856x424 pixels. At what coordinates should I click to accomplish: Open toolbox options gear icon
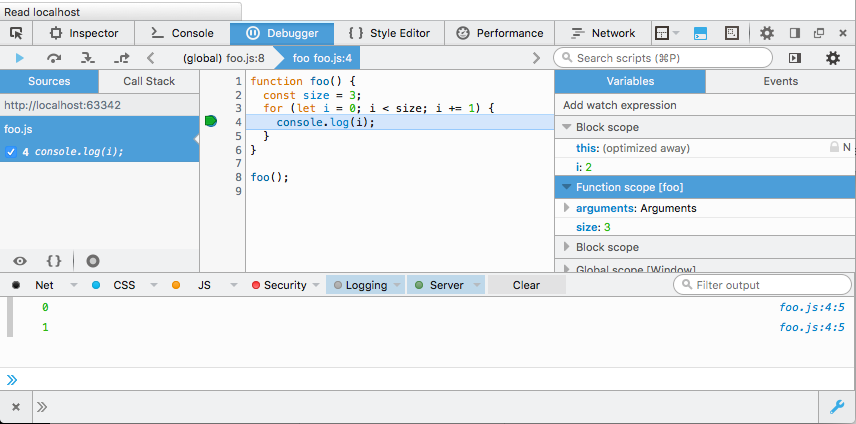(766, 33)
